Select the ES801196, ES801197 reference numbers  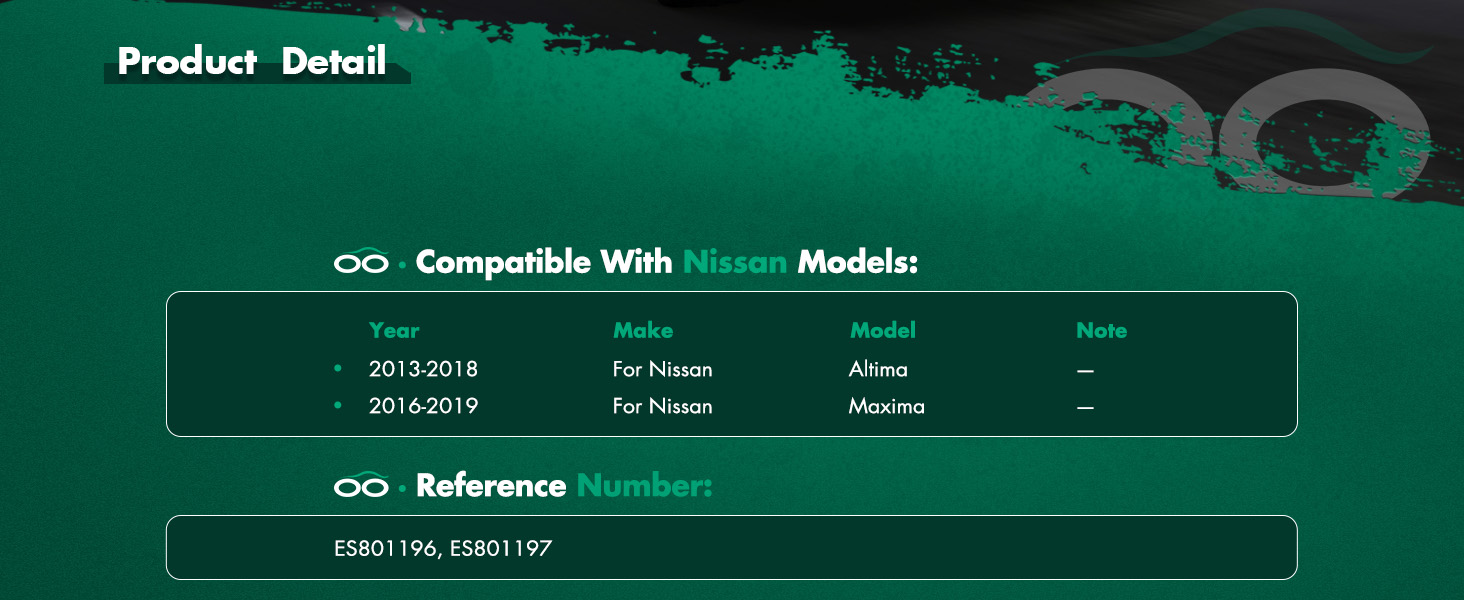click(443, 547)
